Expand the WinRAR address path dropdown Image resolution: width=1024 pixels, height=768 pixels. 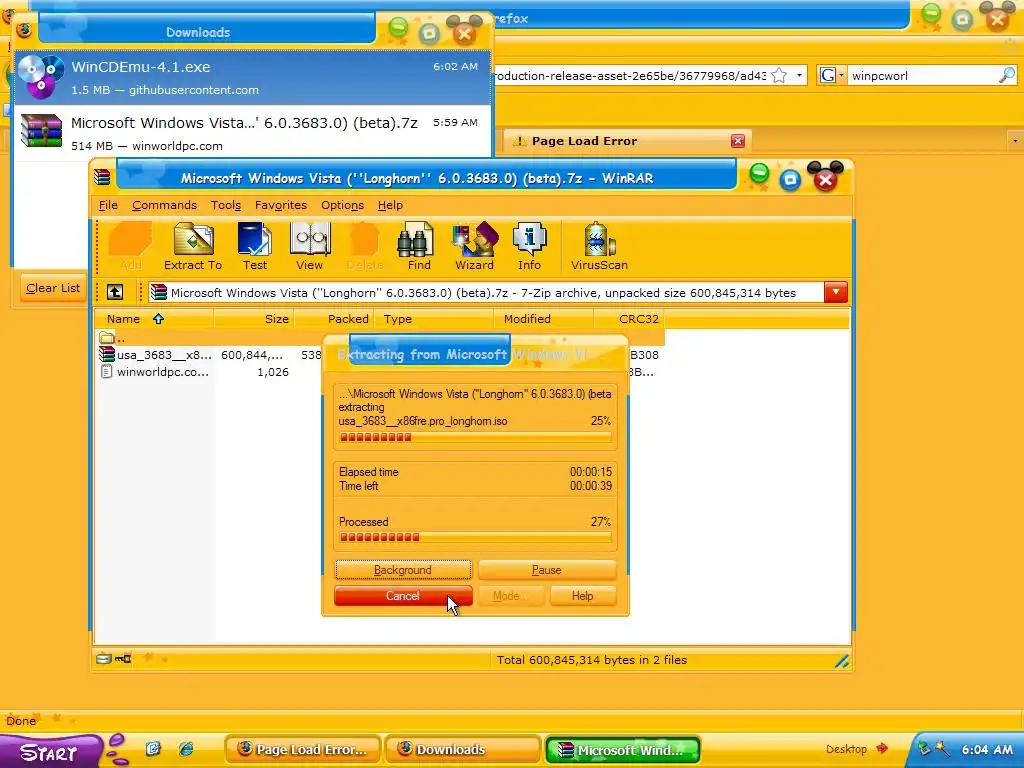[836, 292]
